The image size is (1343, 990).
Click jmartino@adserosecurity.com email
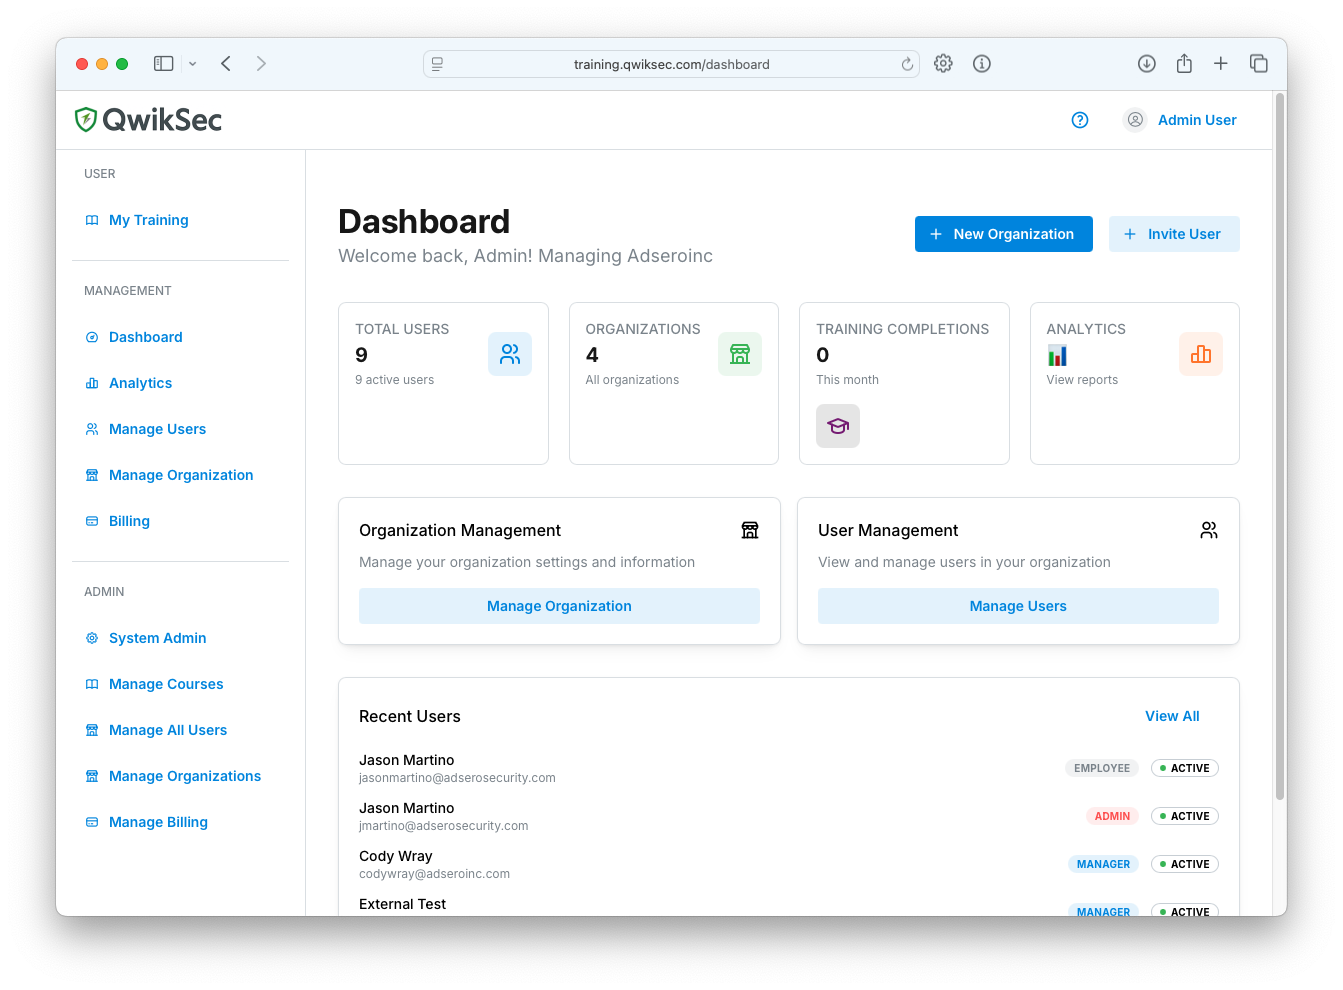tap(443, 826)
